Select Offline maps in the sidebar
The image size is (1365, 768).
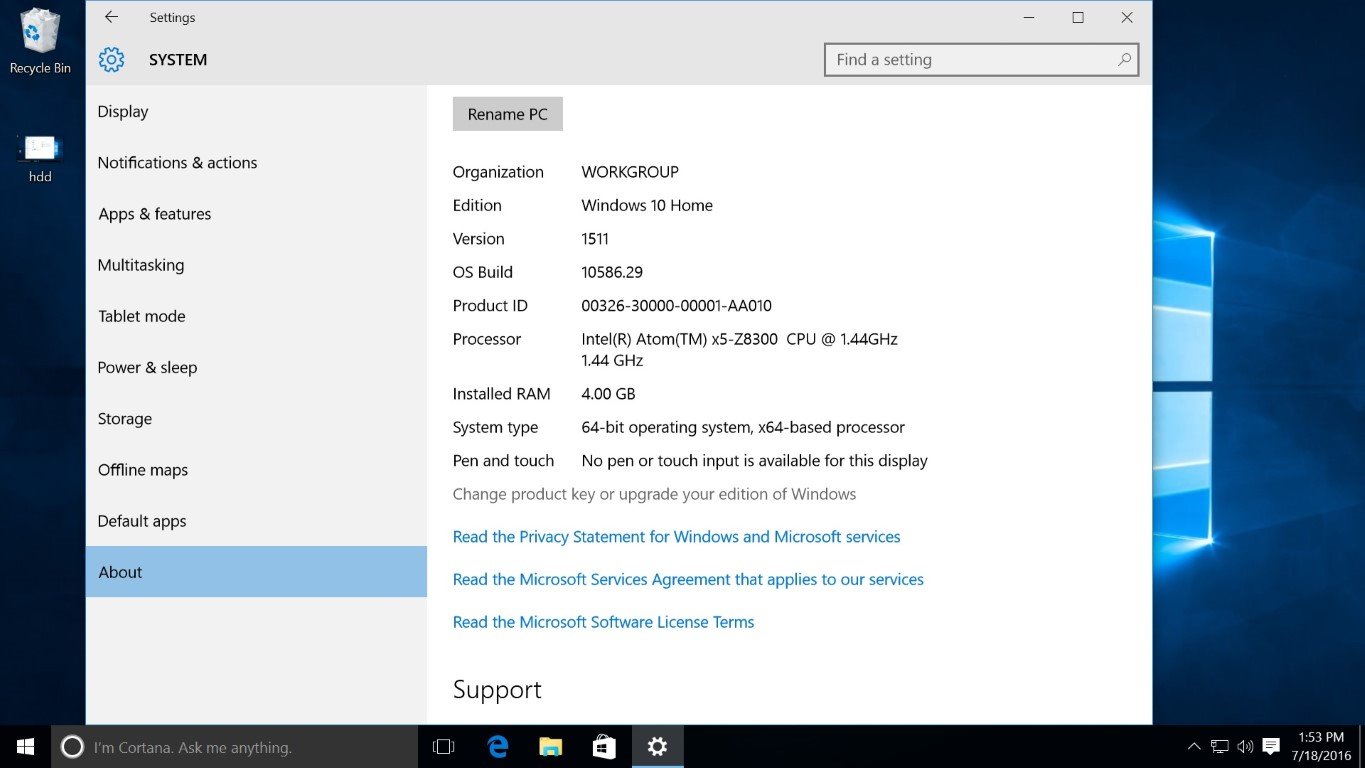[x=256, y=469]
